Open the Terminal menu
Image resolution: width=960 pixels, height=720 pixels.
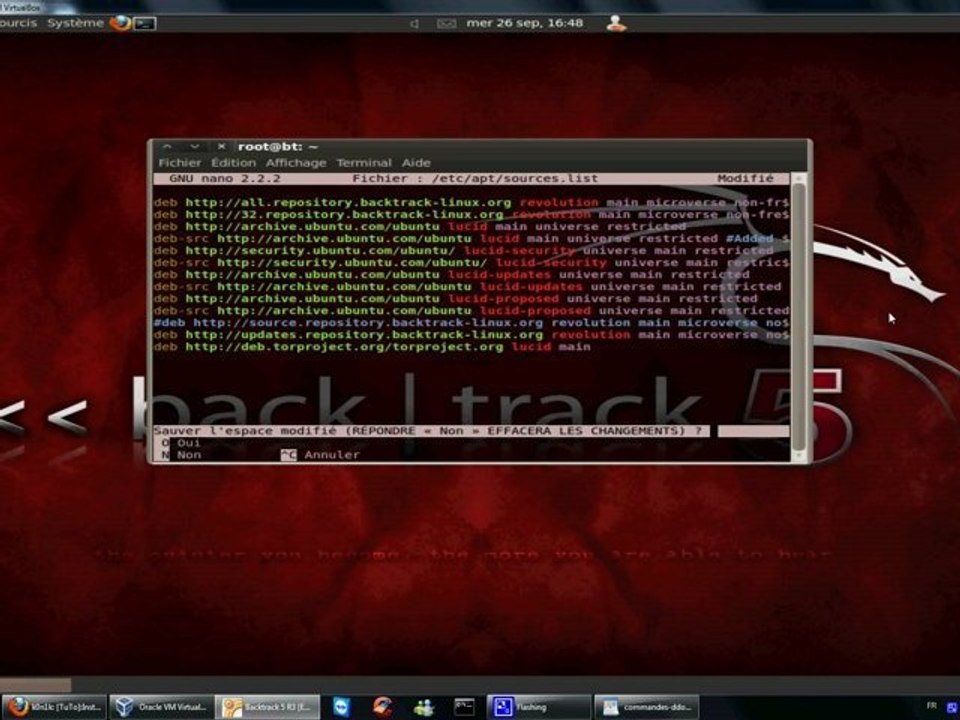[364, 163]
